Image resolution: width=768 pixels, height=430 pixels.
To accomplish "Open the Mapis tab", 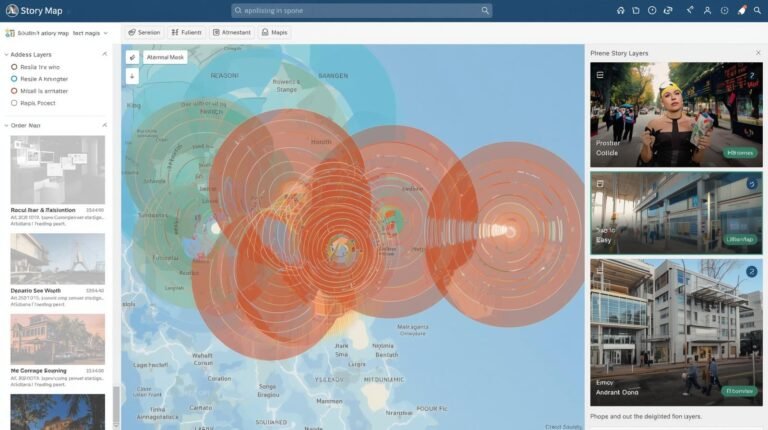I will 274,32.
